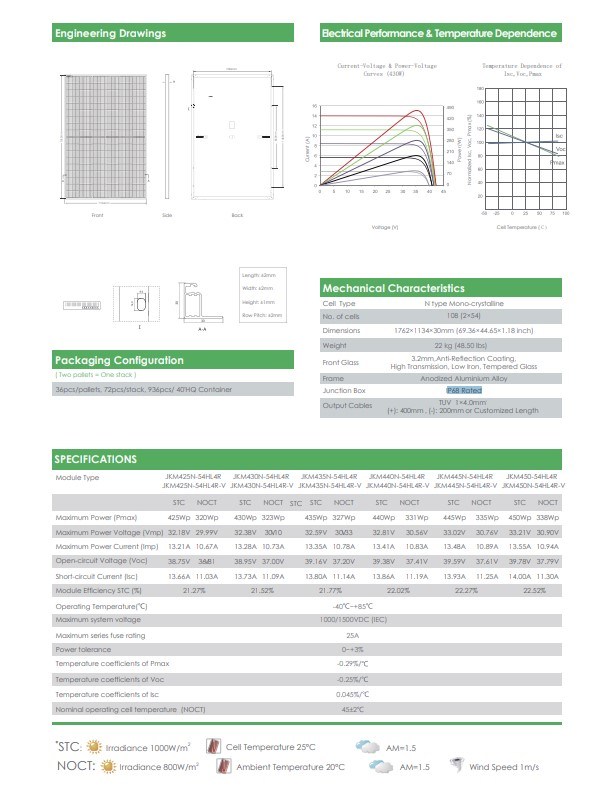611x807 pixels.
Task: Click the cloud icon in the STC row
Action: point(367,747)
